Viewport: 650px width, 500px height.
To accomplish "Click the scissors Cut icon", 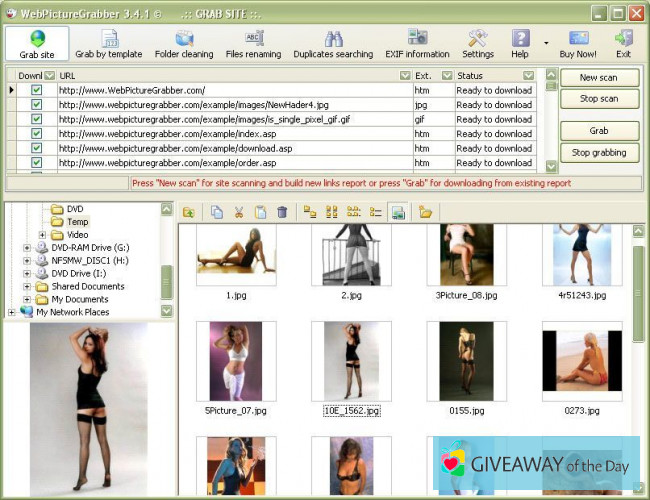I will coord(239,212).
